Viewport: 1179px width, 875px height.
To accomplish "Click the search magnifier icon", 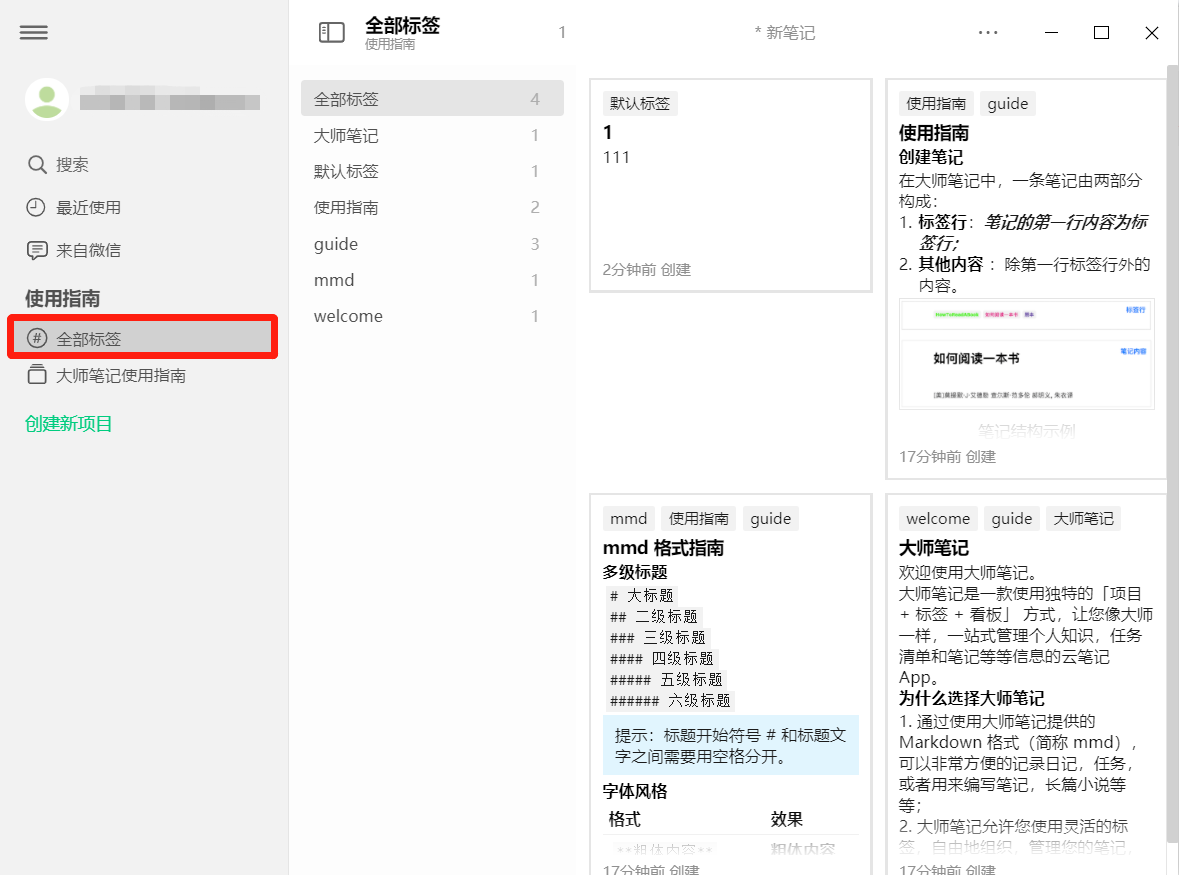I will click(37, 164).
